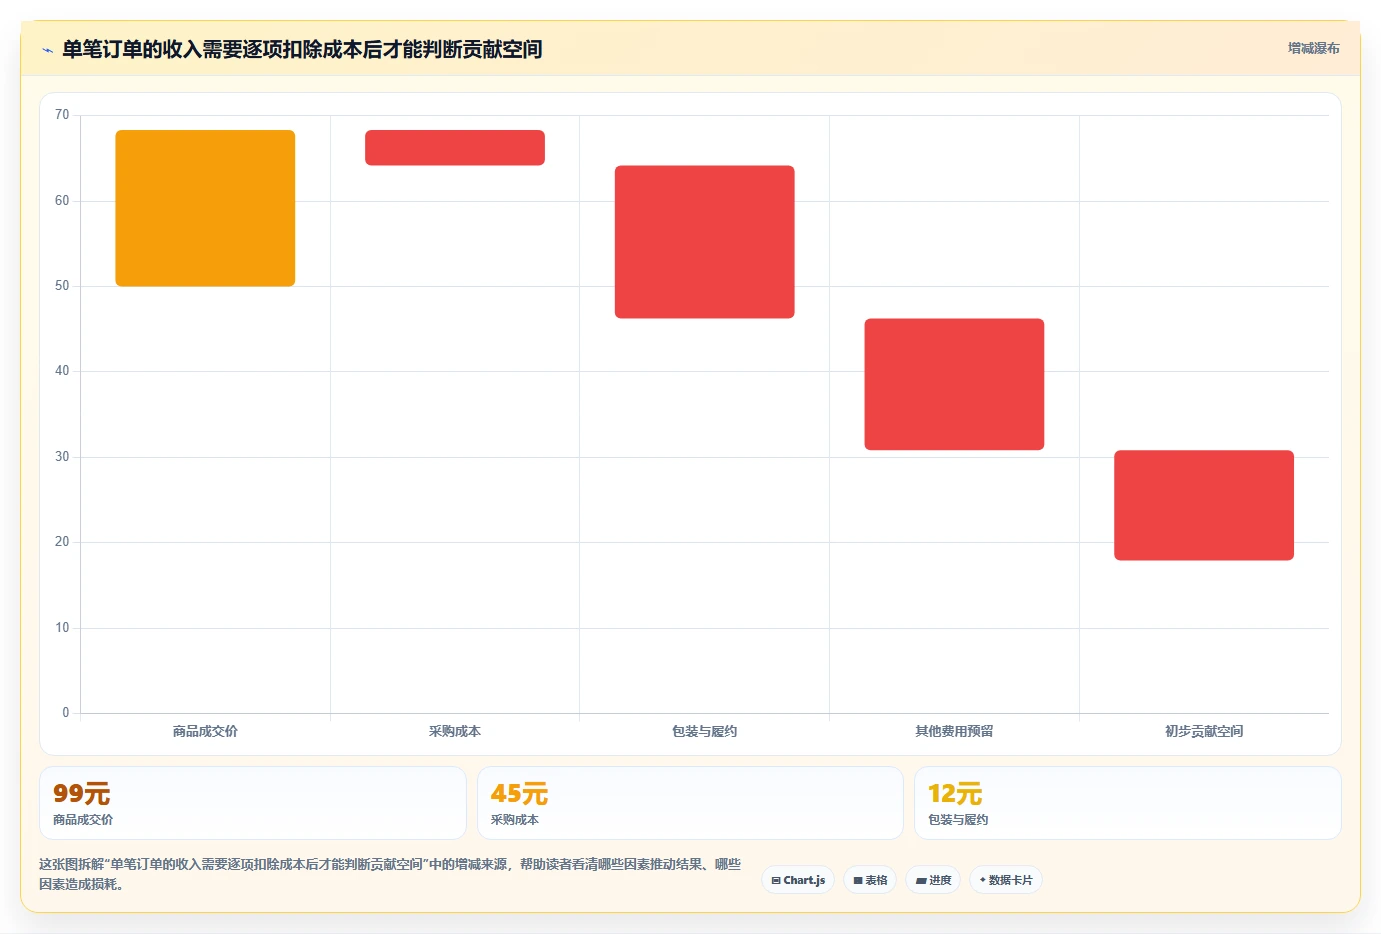Click the red 采购成本 bar
Image resolution: width=1381 pixels, height=934 pixels.
(455, 148)
